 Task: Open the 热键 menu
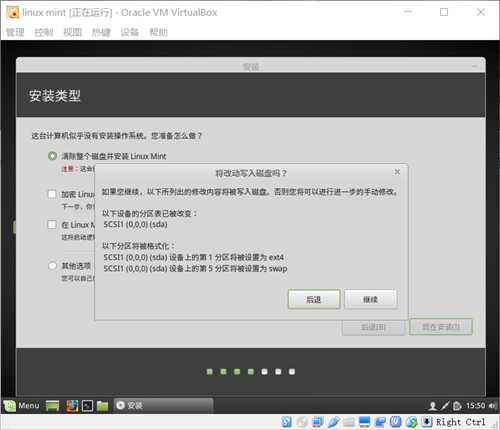click(101, 32)
